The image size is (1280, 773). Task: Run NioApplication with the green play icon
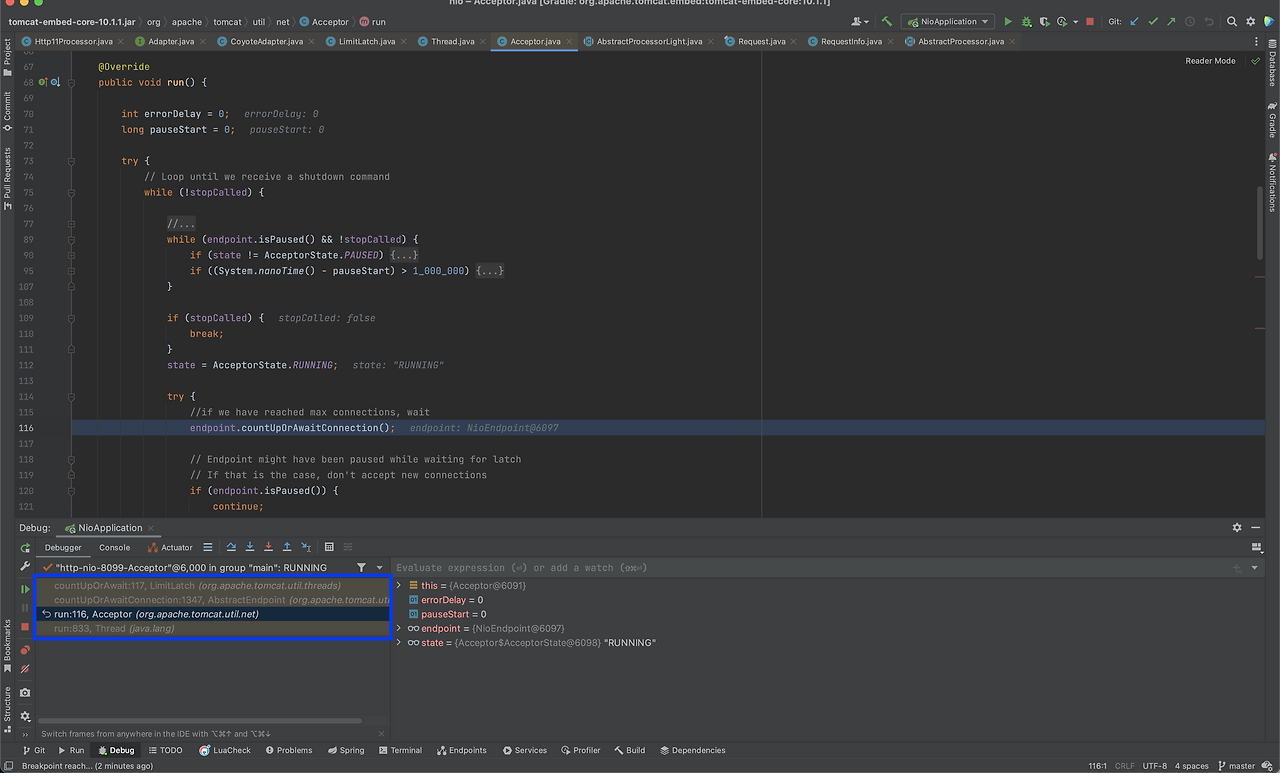[x=1008, y=21]
